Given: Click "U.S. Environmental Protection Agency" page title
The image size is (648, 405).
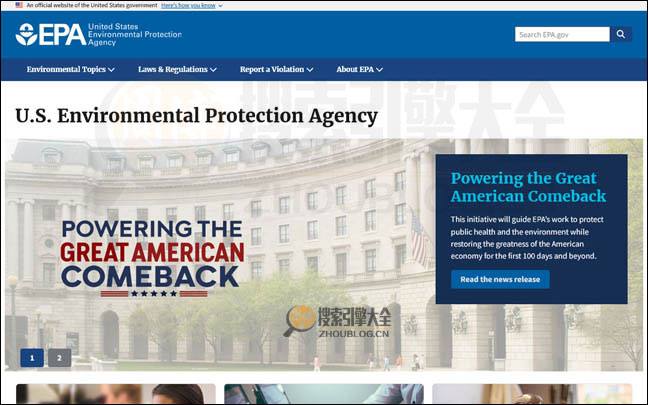Looking at the screenshot, I should coord(197,116).
